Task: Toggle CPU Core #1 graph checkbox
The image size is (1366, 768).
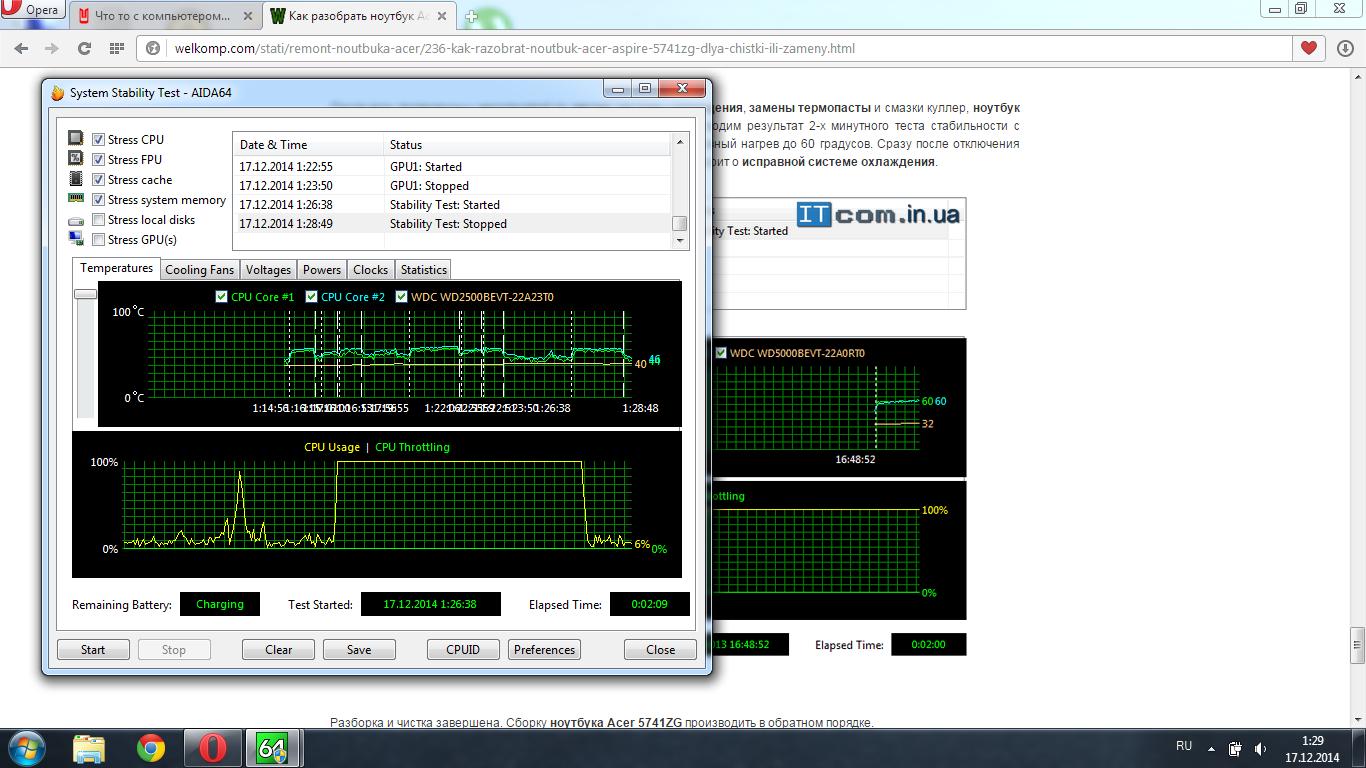Action: click(222, 297)
